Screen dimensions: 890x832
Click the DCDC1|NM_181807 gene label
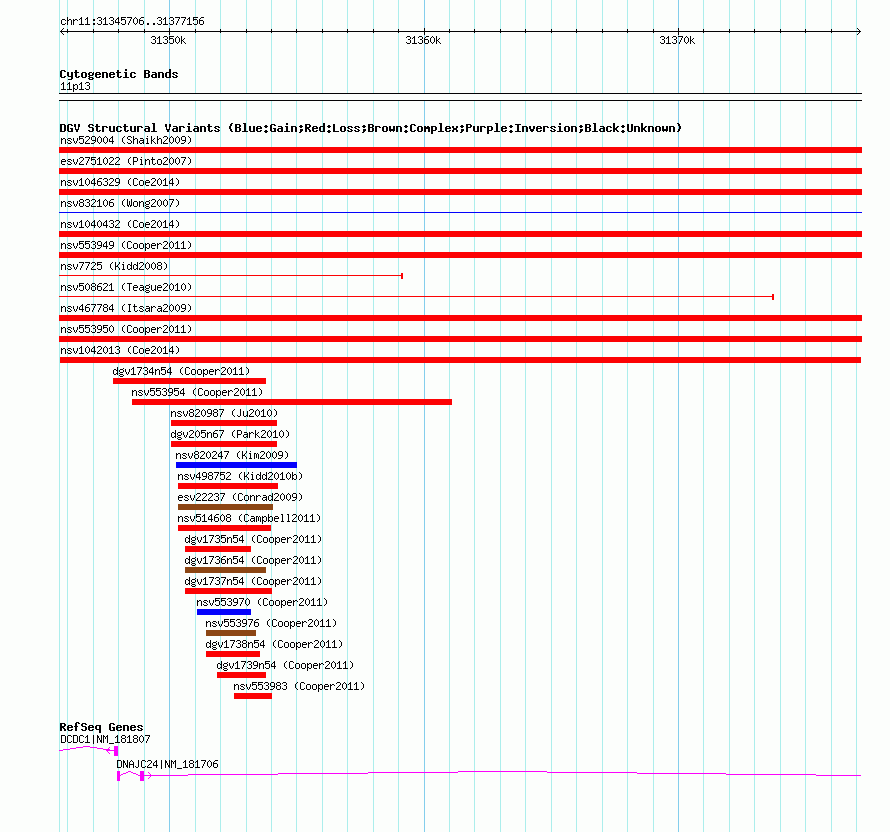105,739
